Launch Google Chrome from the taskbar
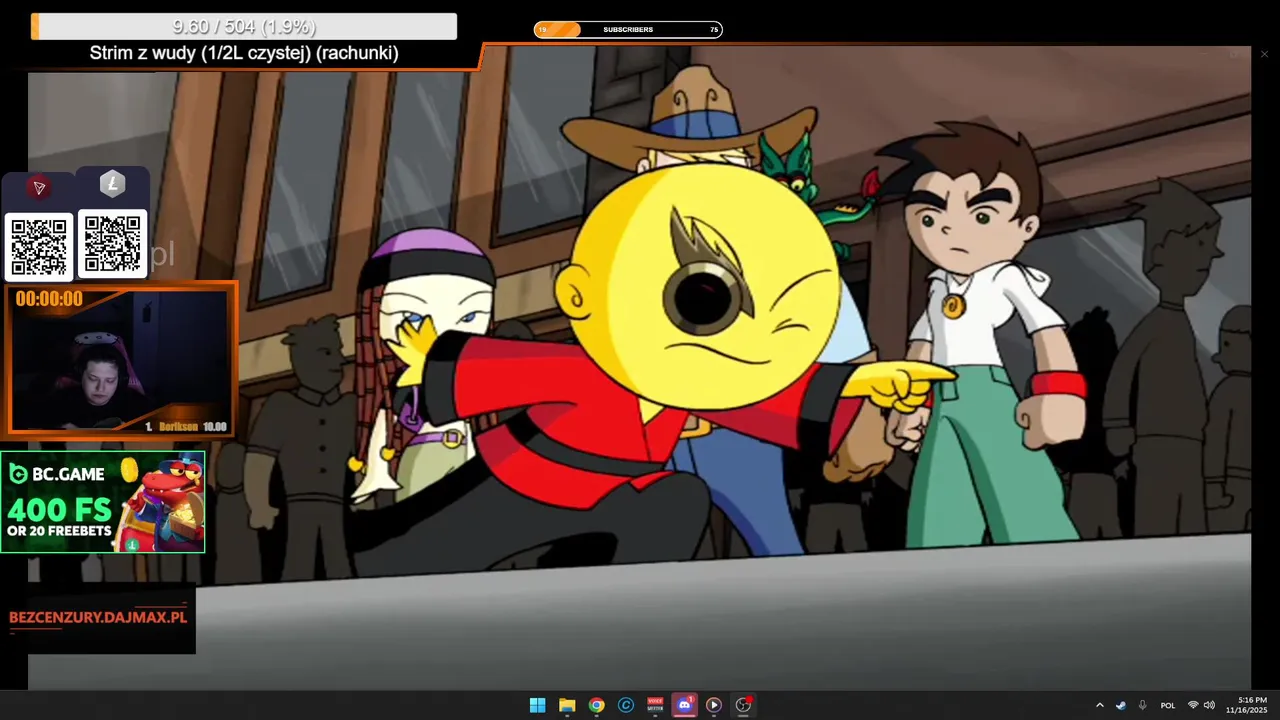Screen dimensions: 1280x720 tap(596, 705)
